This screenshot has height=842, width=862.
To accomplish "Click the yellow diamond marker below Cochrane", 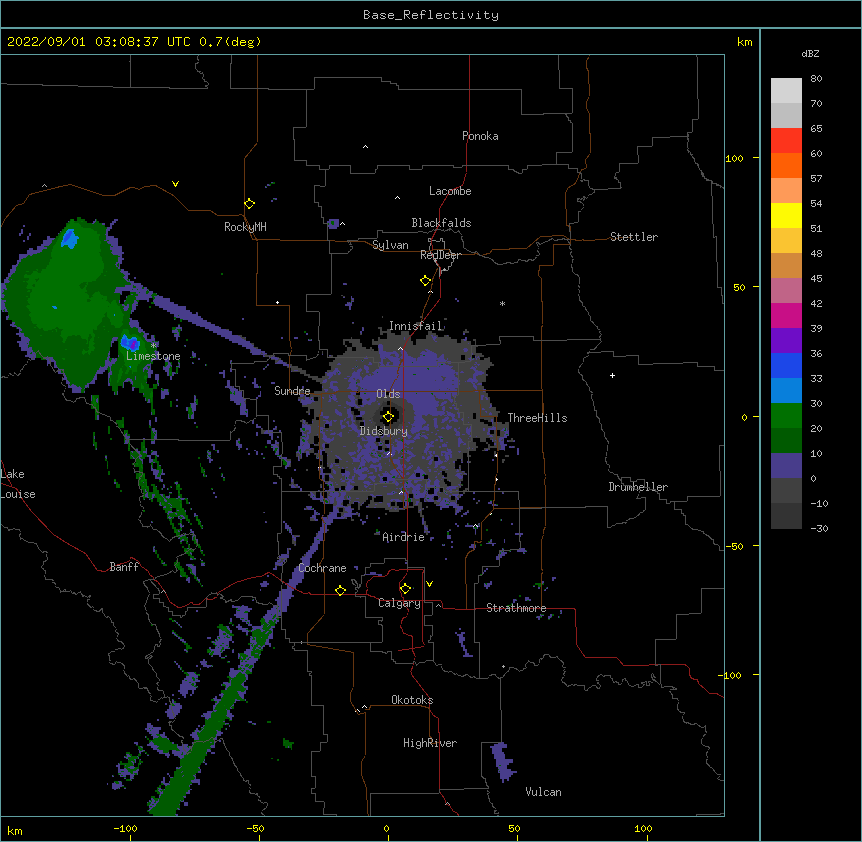I will click(340, 590).
